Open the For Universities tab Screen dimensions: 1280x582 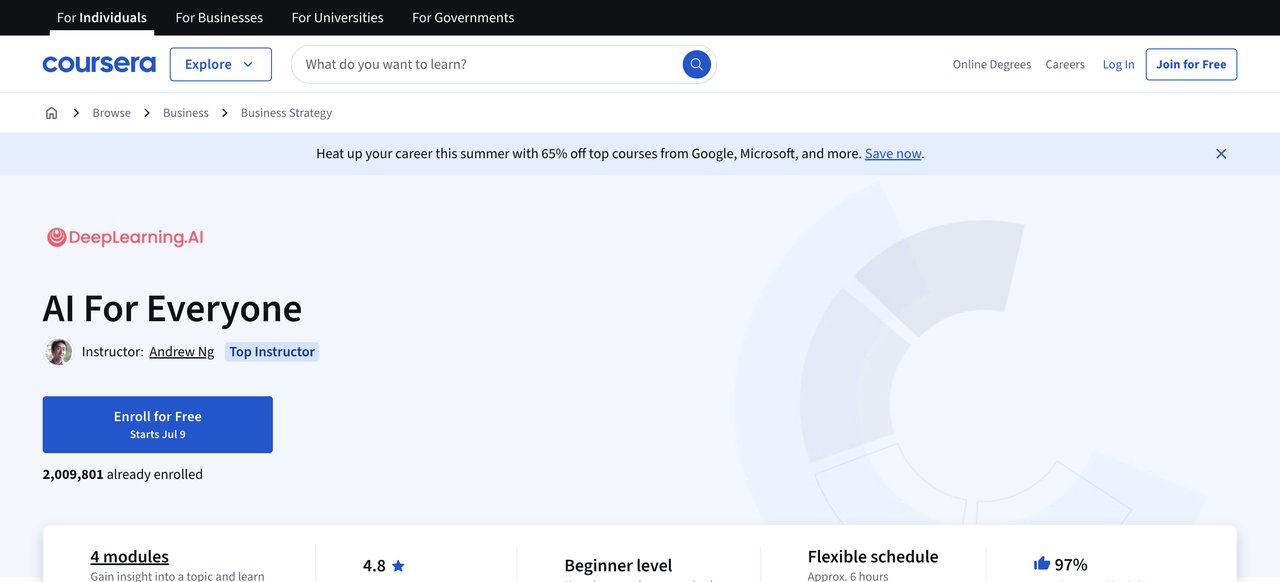(x=337, y=18)
